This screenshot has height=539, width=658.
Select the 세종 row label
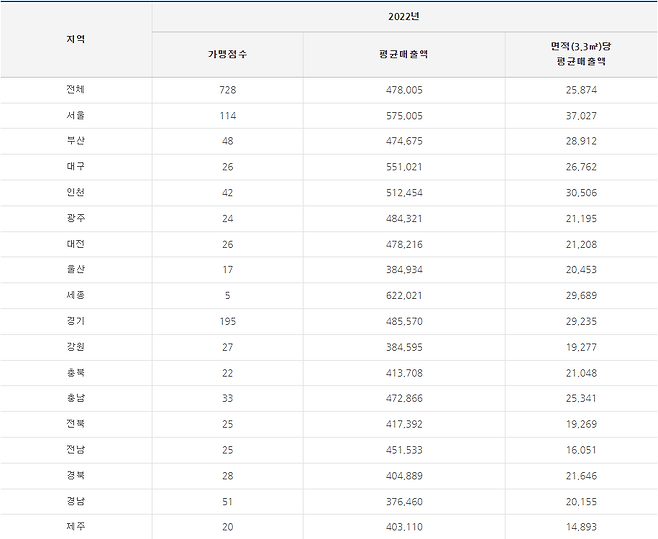(75, 297)
